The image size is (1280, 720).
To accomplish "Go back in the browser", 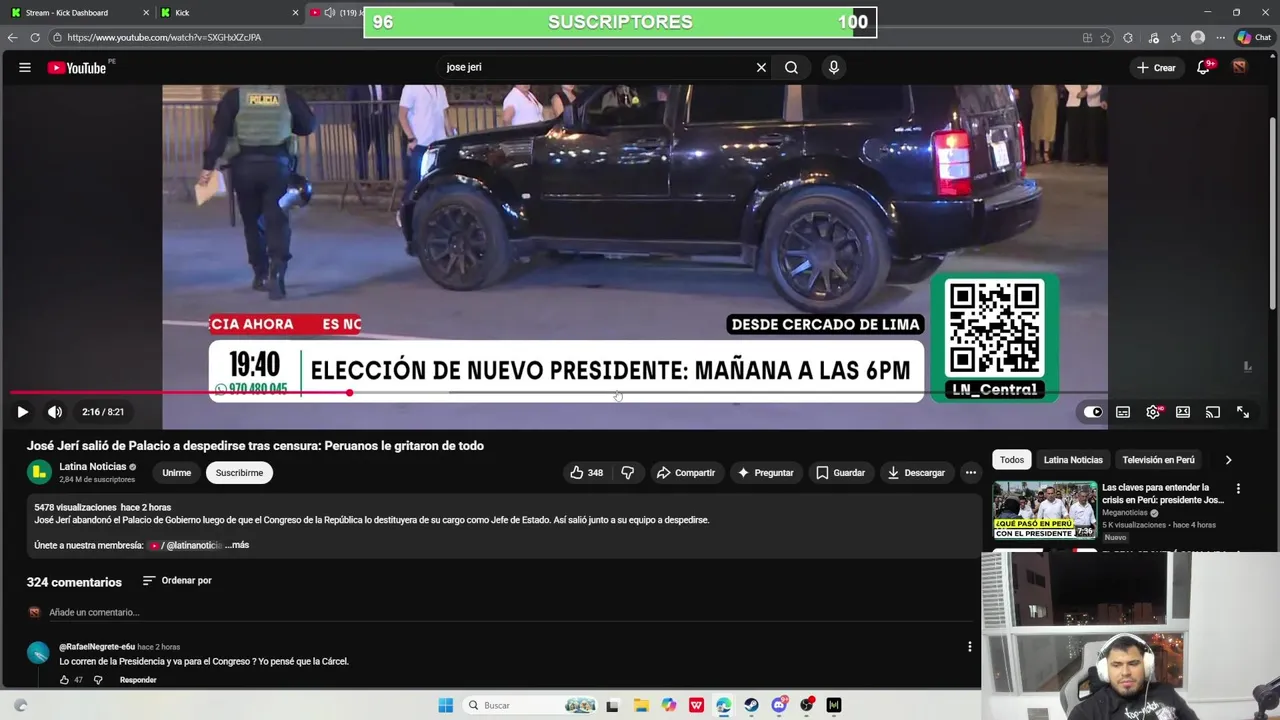I will point(12,37).
